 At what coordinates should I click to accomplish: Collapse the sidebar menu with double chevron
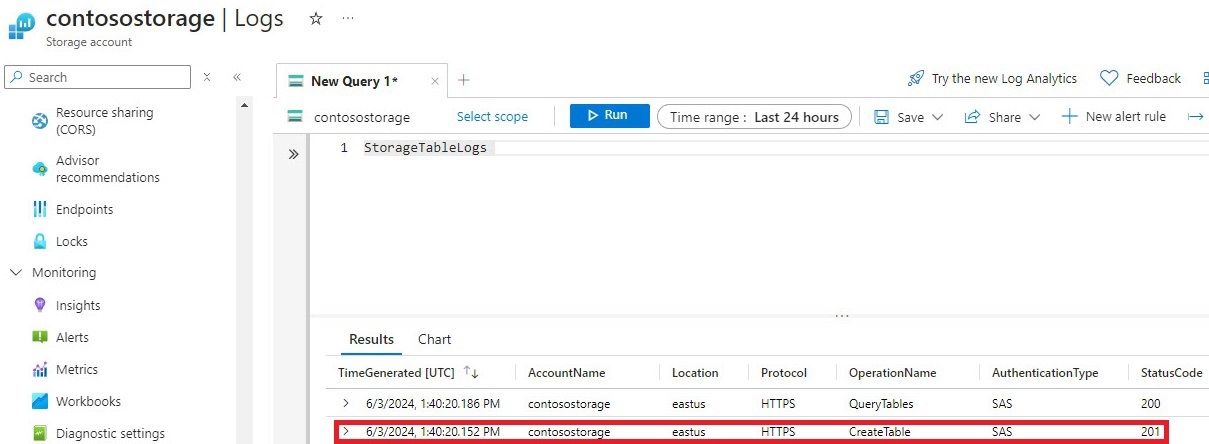pos(237,77)
